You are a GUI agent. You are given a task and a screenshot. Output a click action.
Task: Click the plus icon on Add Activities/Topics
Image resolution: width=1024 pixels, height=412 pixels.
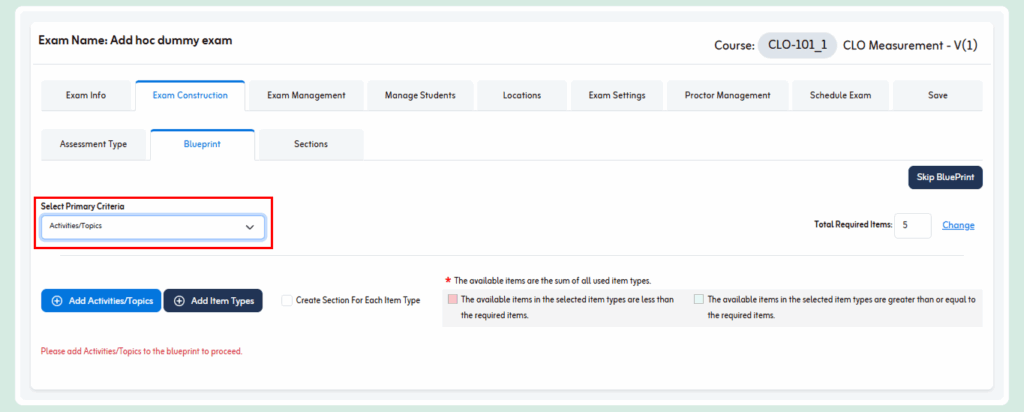click(57, 301)
